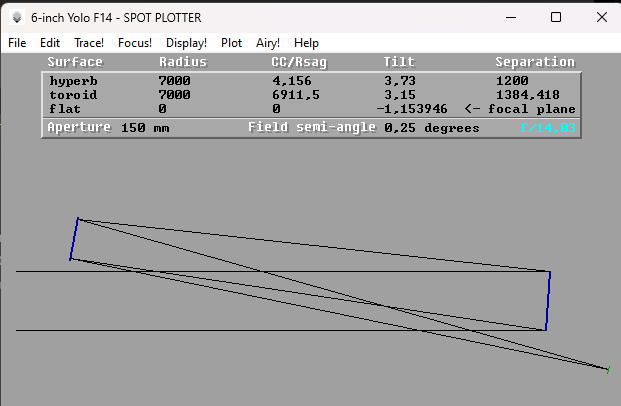Open the Plot menu
This screenshot has height=406, width=621.
point(231,43)
